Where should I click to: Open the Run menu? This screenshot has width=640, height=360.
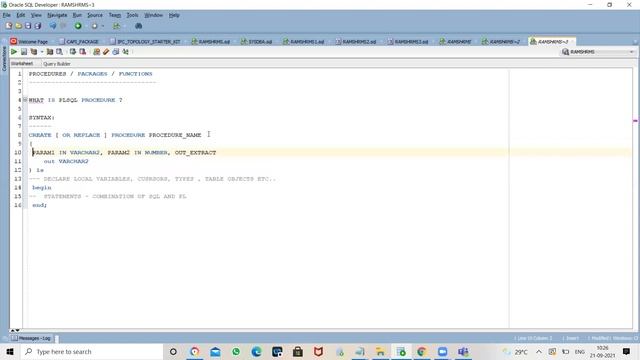[77, 15]
